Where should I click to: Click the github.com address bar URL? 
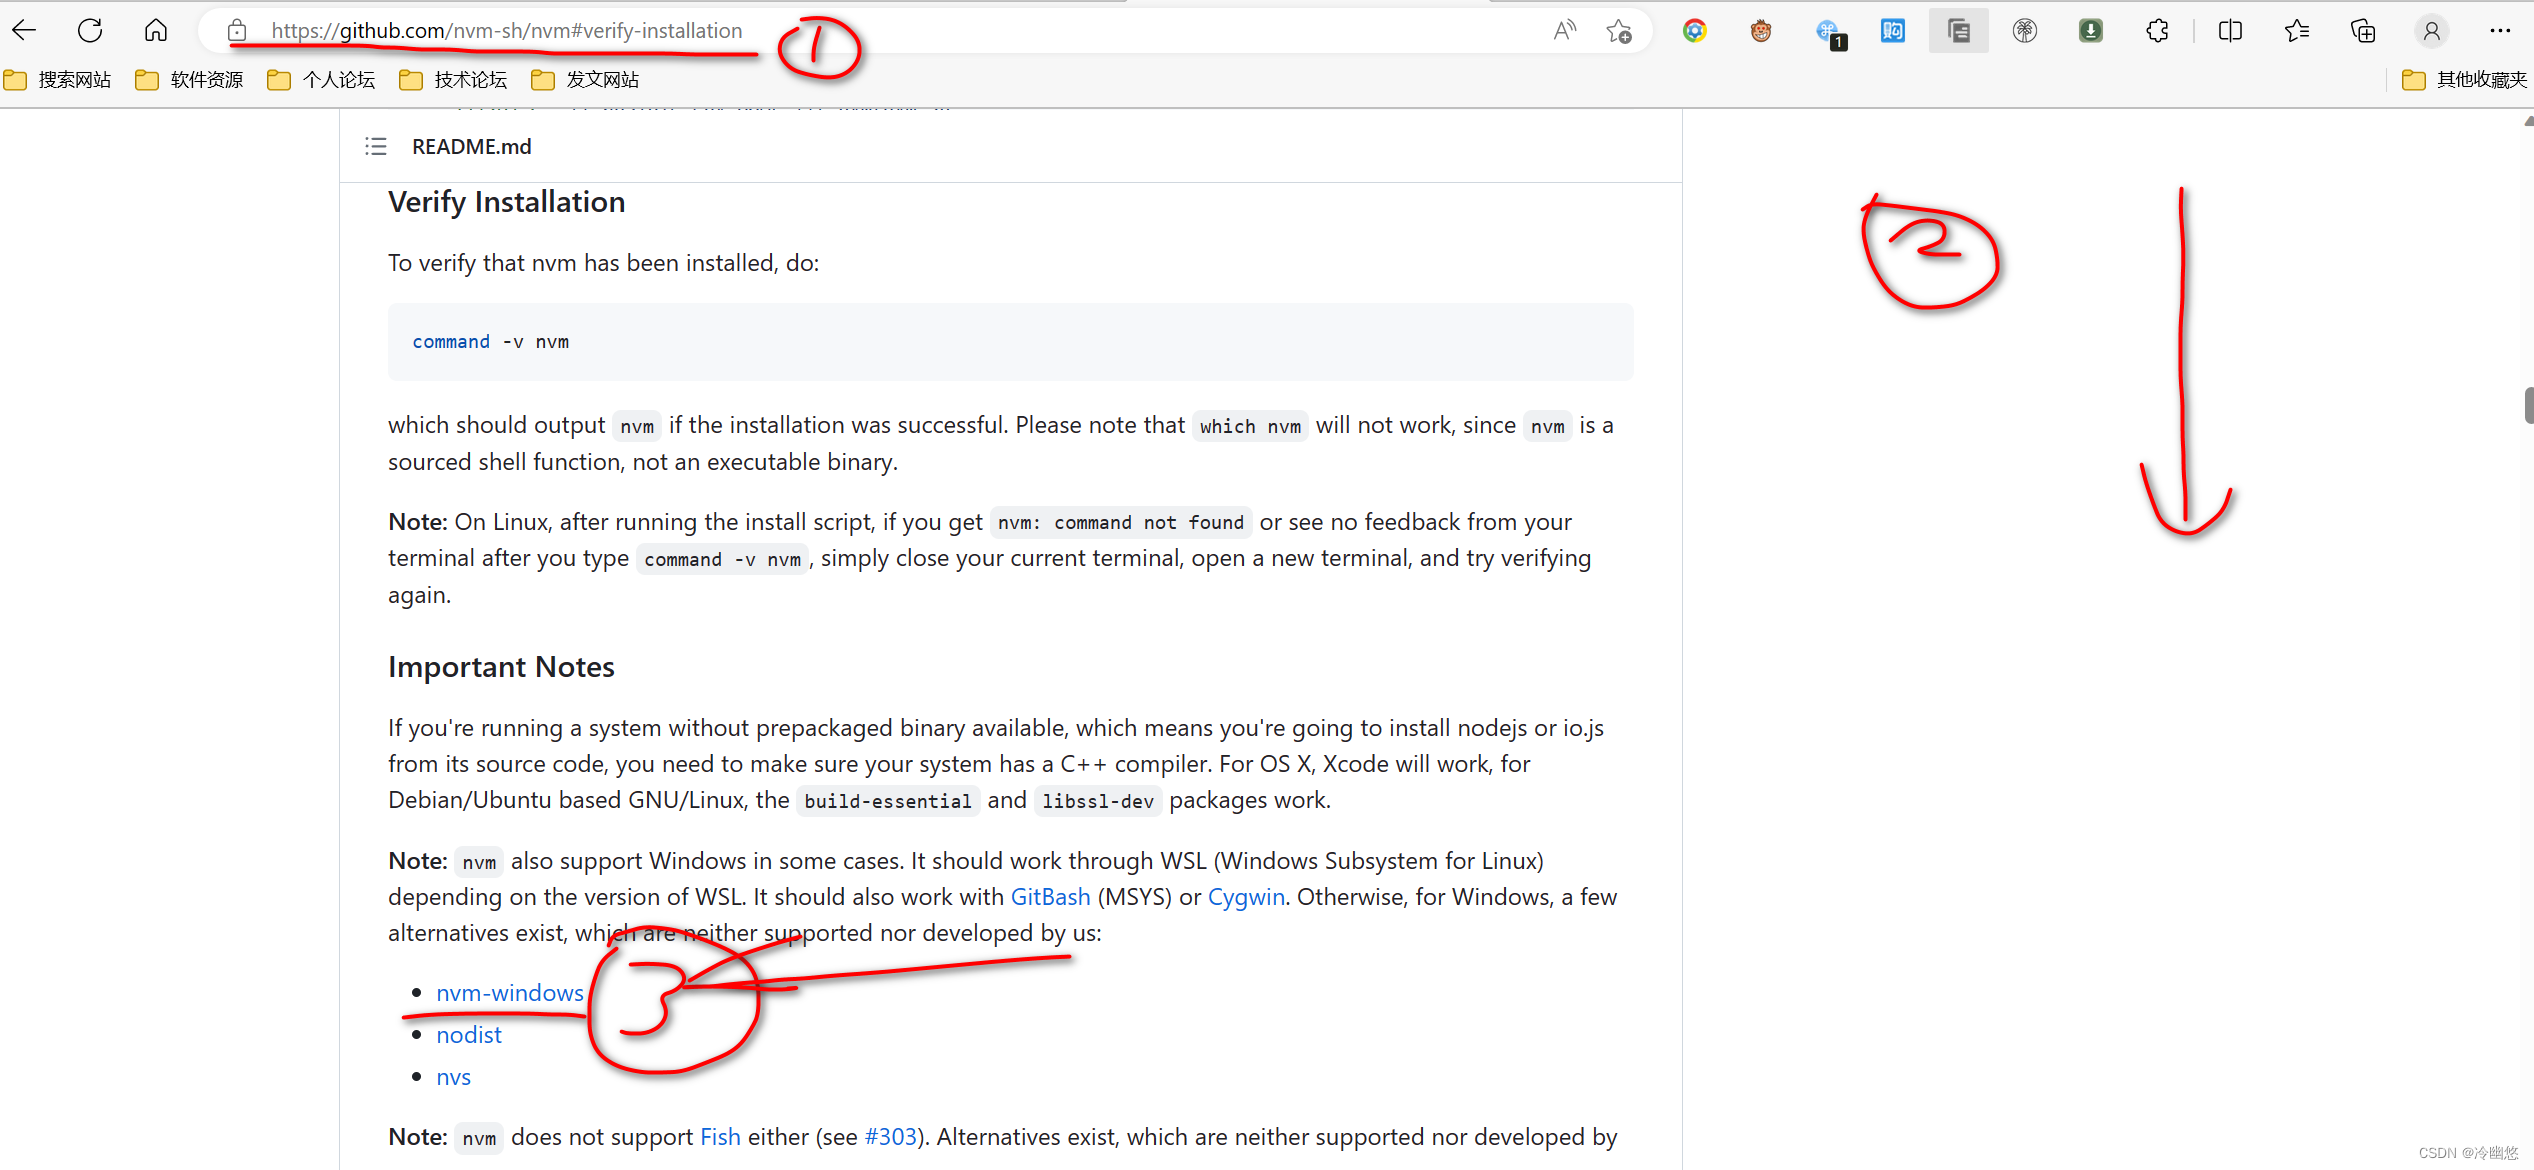coord(506,31)
